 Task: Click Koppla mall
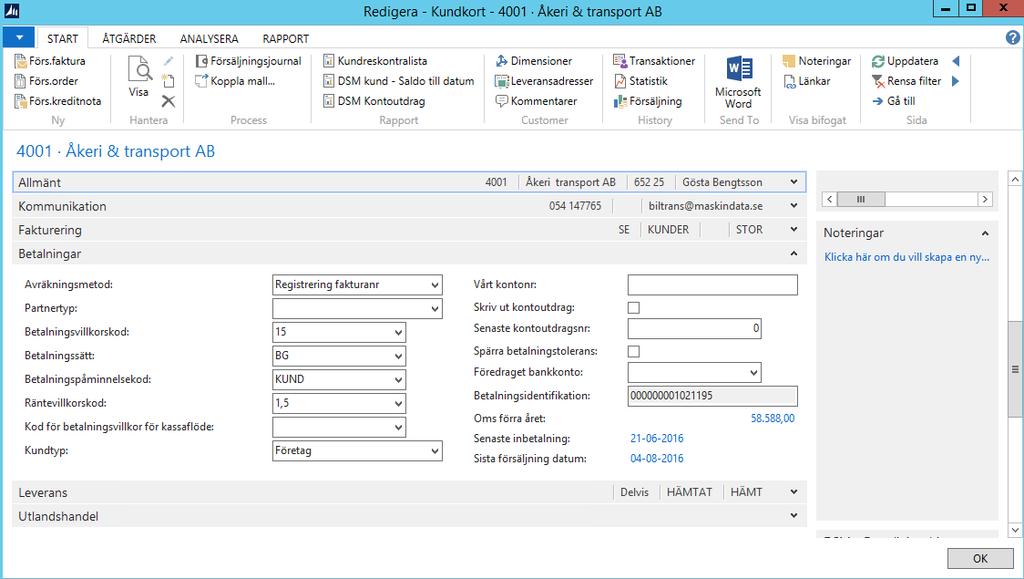(235, 81)
